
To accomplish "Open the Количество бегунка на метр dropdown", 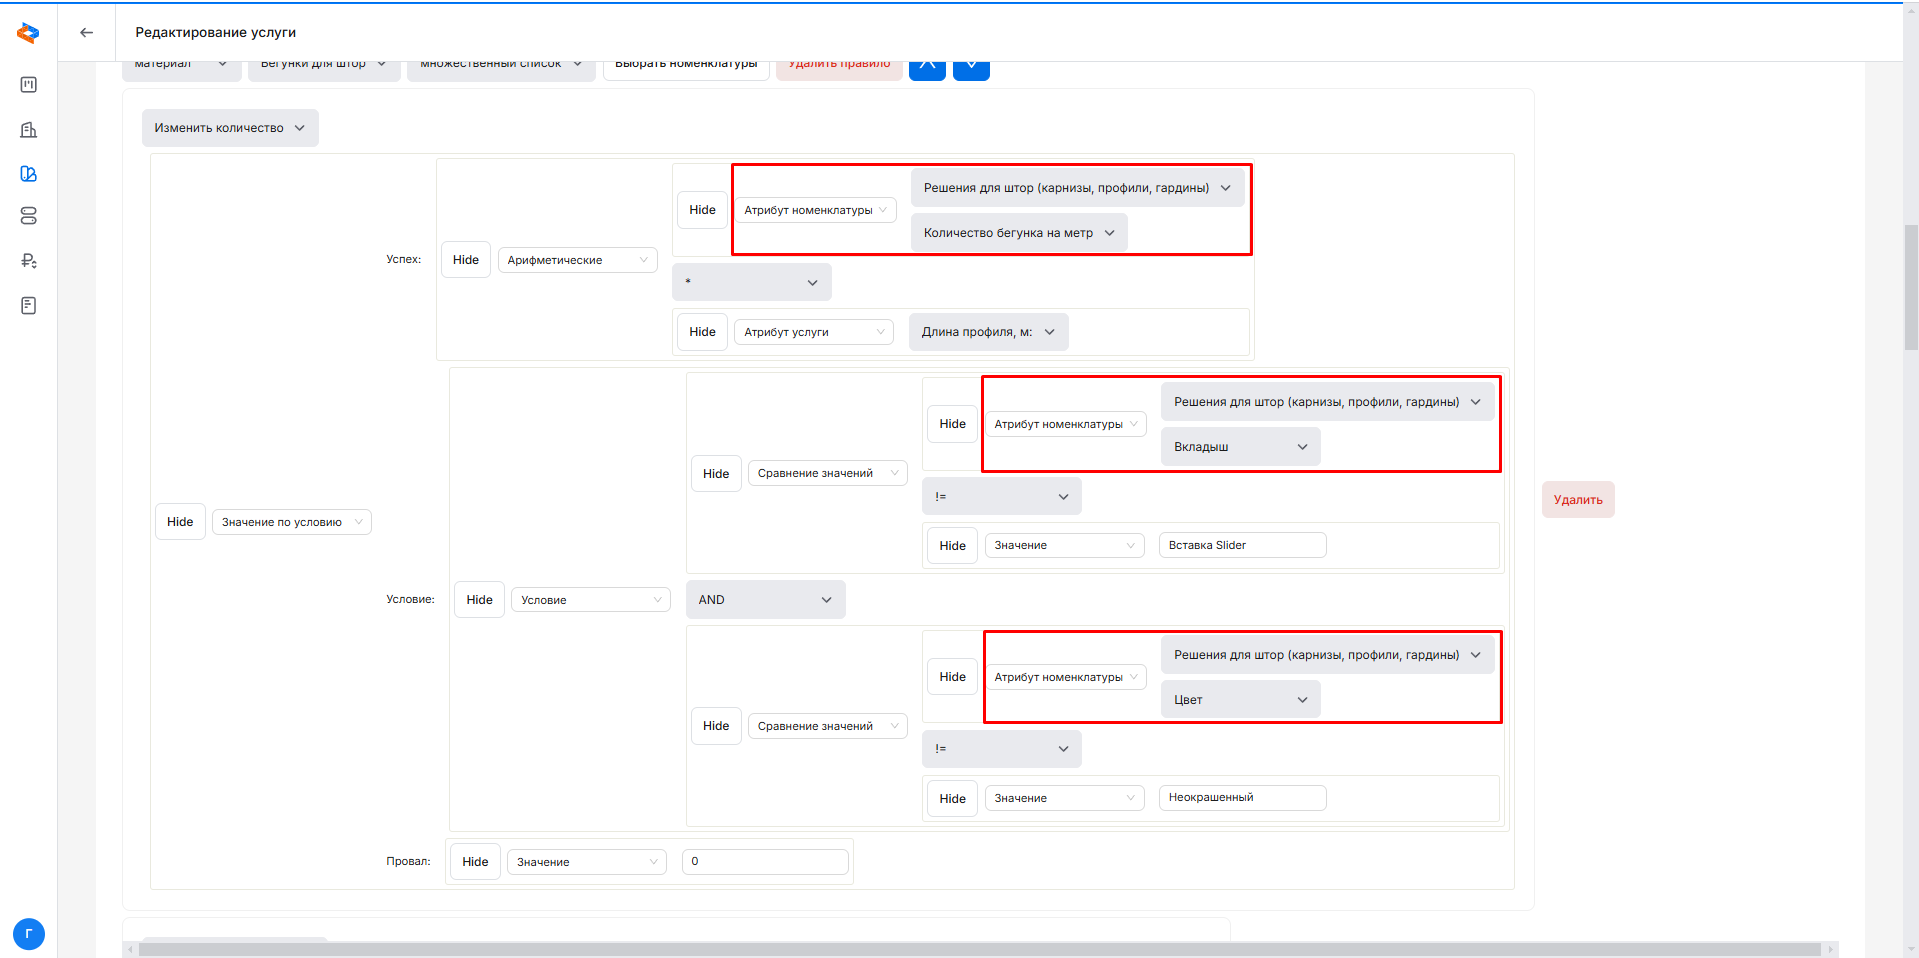I will point(1018,233).
